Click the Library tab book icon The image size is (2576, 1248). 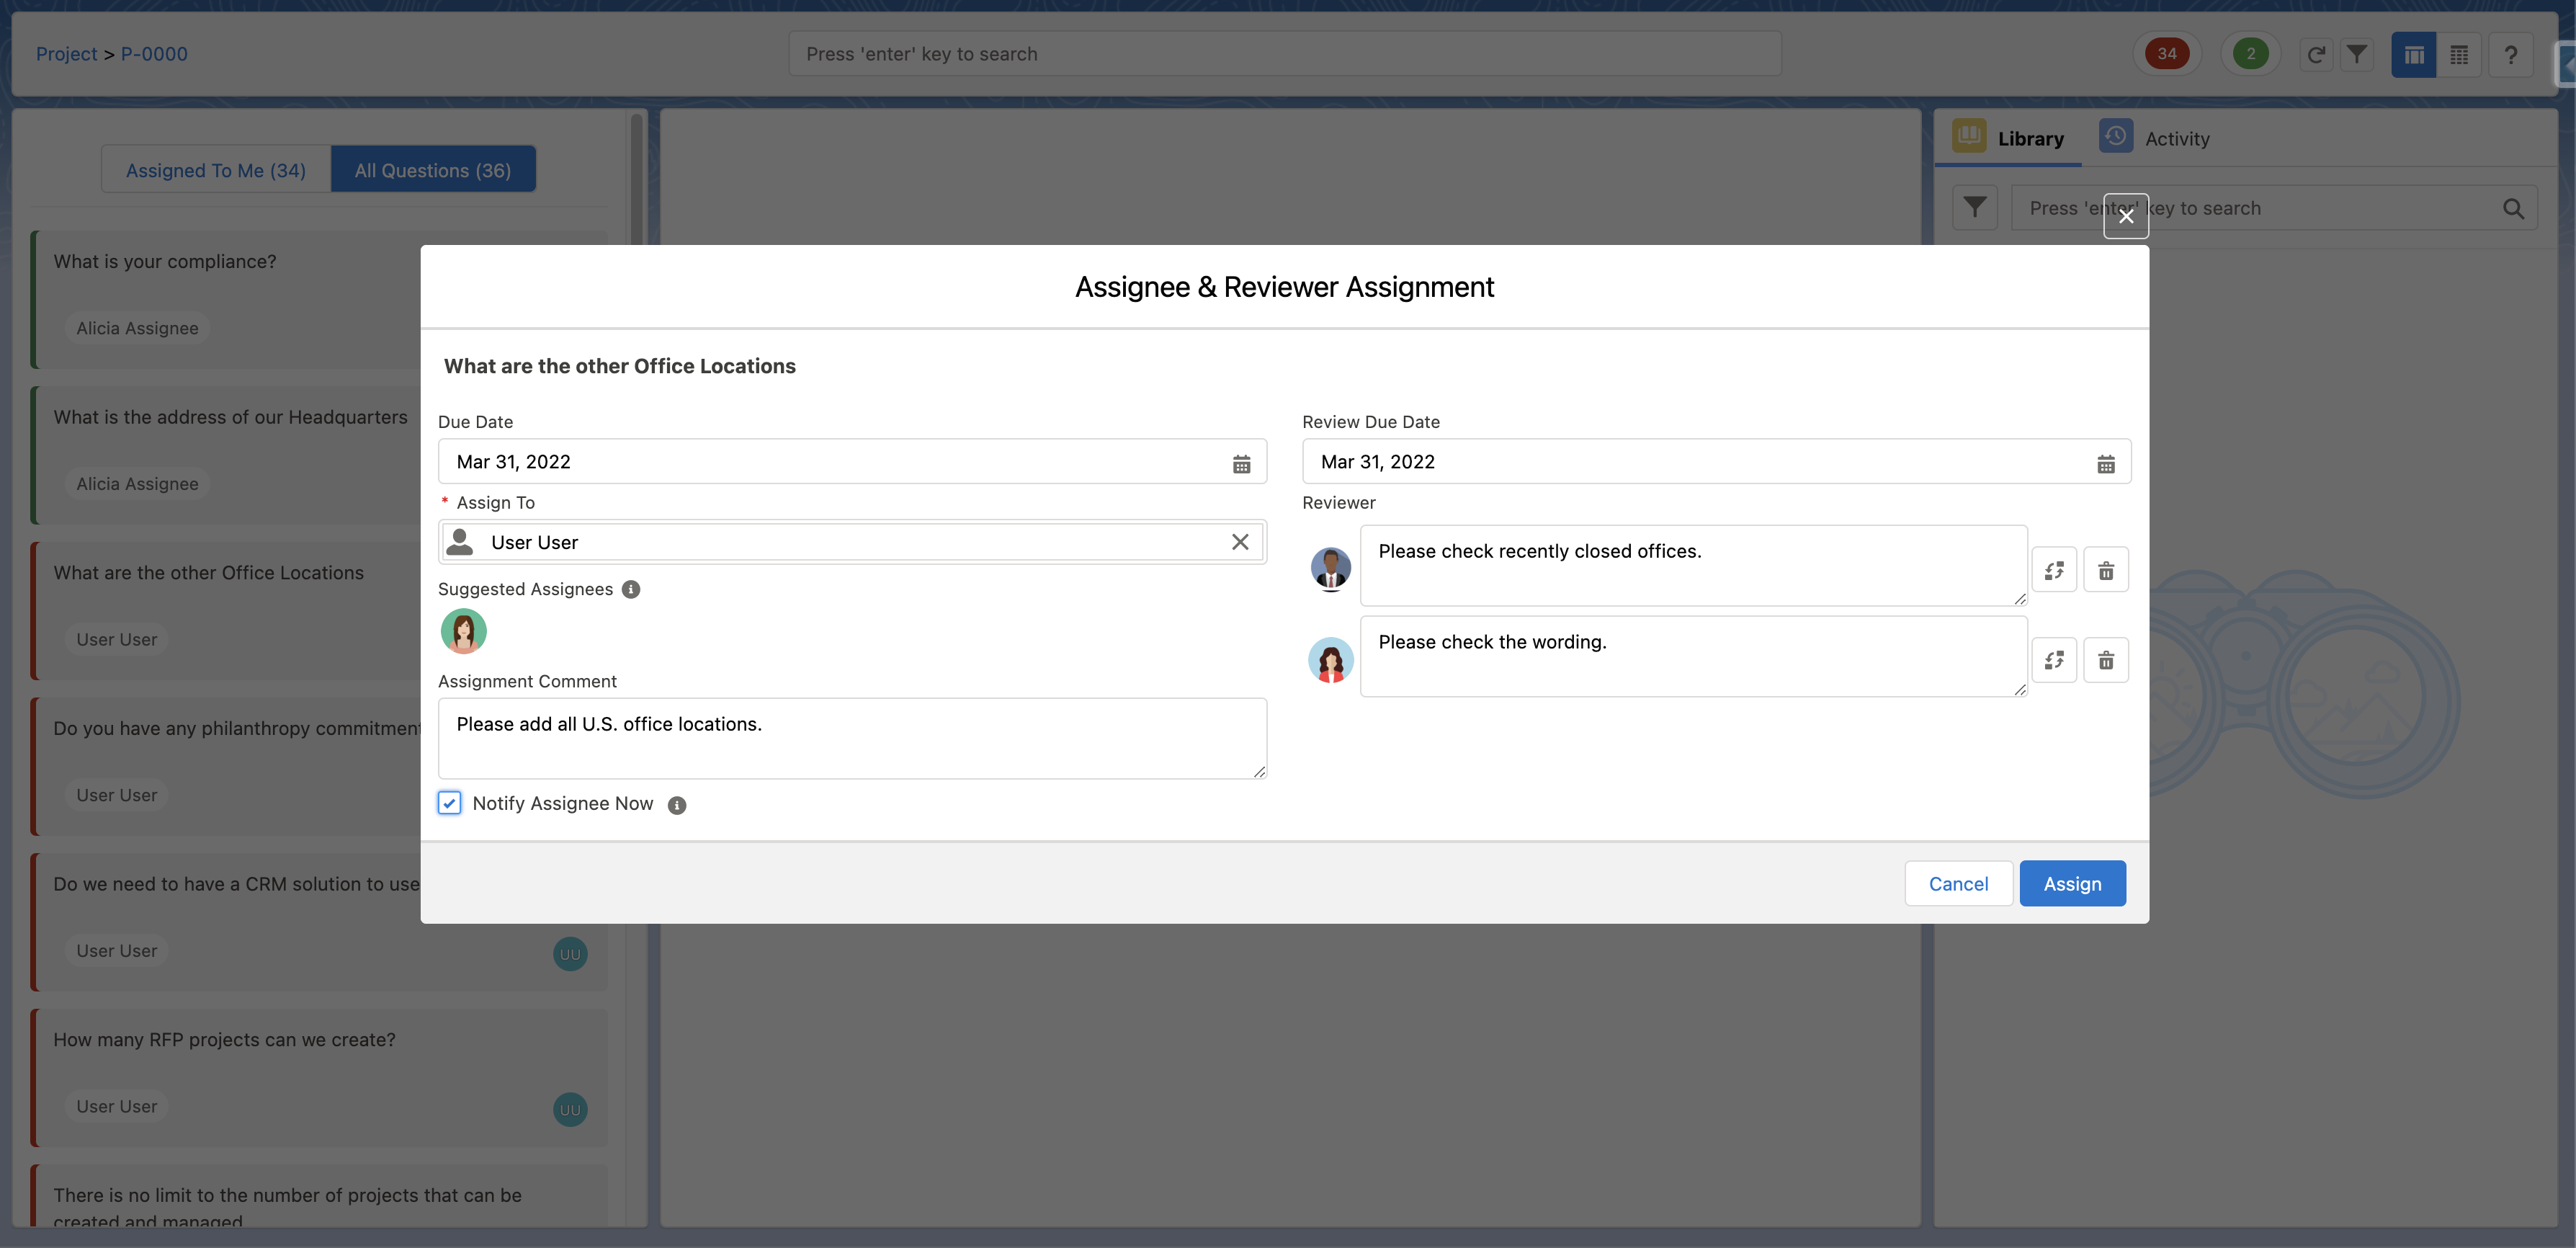(x=1969, y=135)
